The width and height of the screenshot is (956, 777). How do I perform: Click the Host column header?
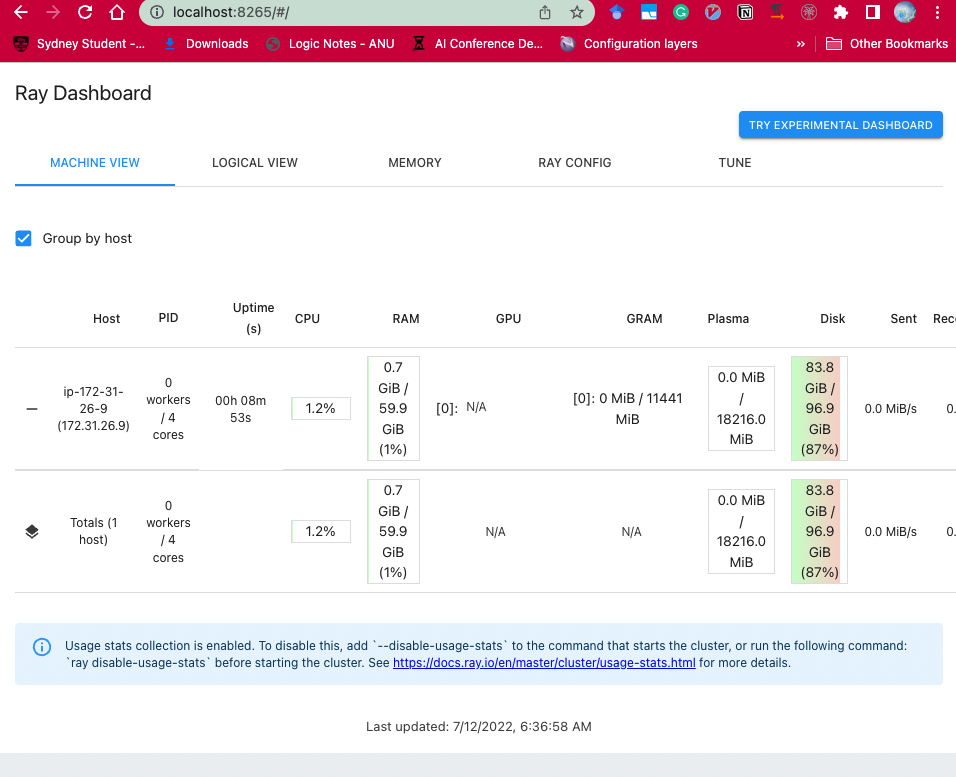[107, 318]
